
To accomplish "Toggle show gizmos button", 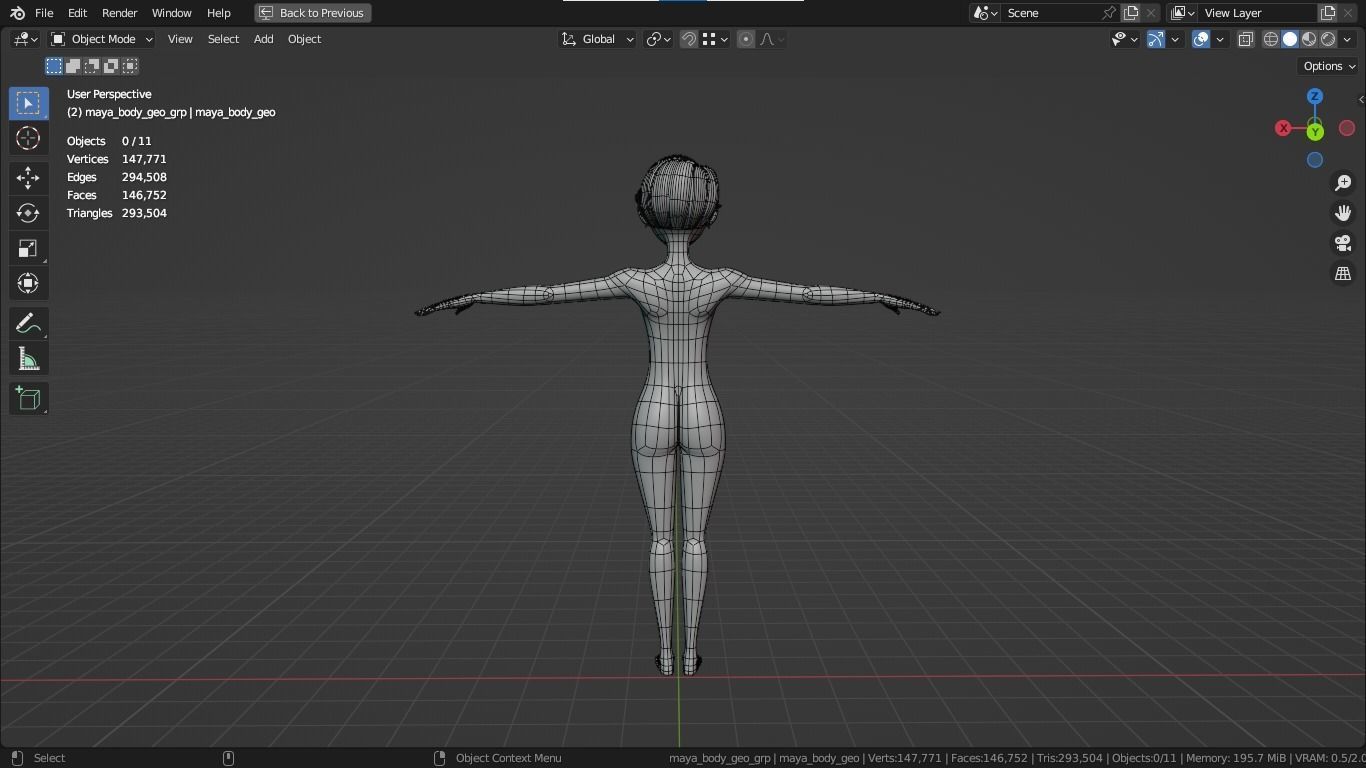I will 1156,39.
